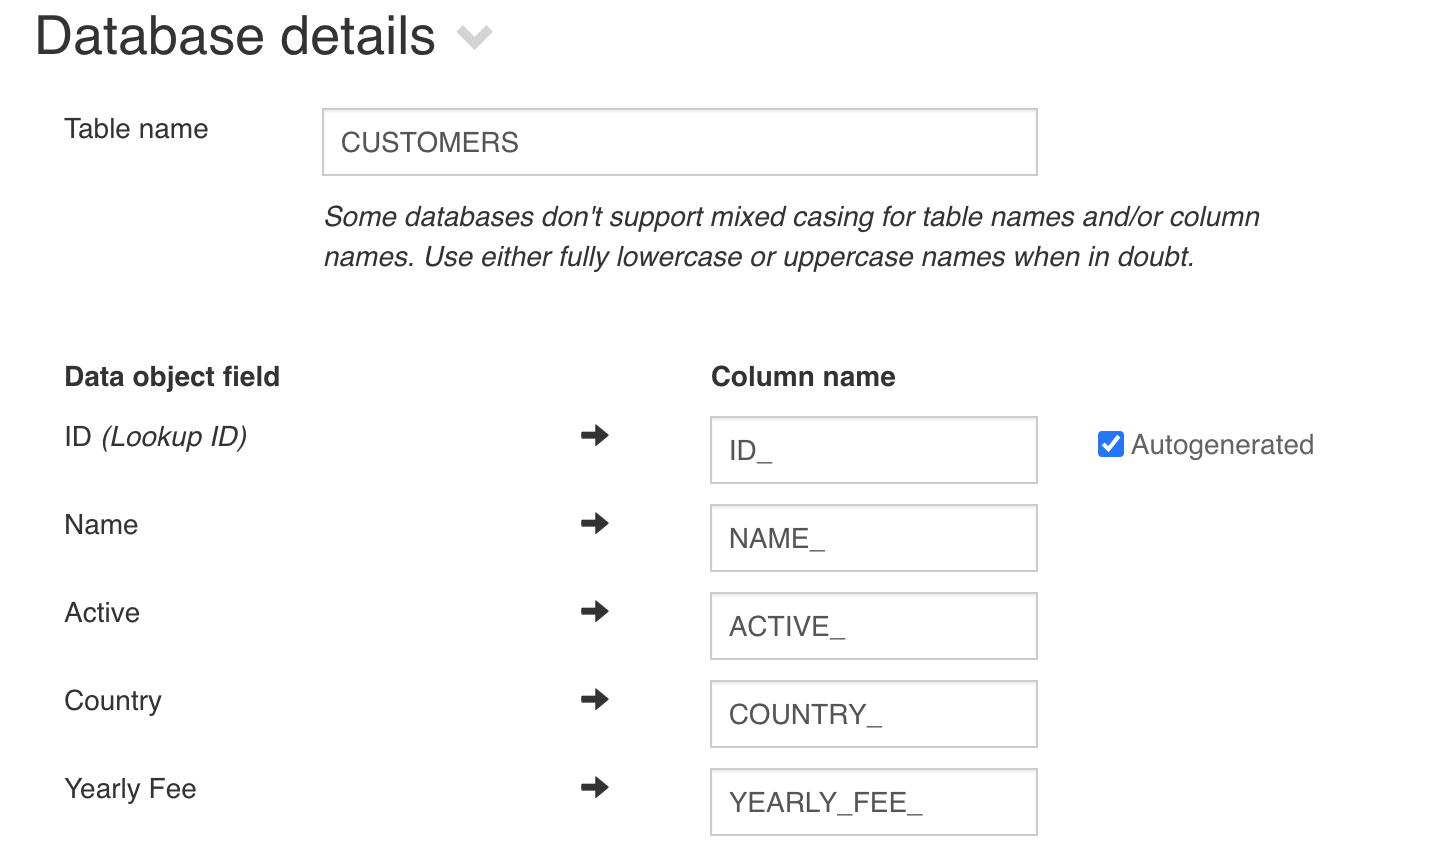This screenshot has height=848, width=1446.
Task: Click the YEARLY_FEE_ input field
Action: (873, 801)
